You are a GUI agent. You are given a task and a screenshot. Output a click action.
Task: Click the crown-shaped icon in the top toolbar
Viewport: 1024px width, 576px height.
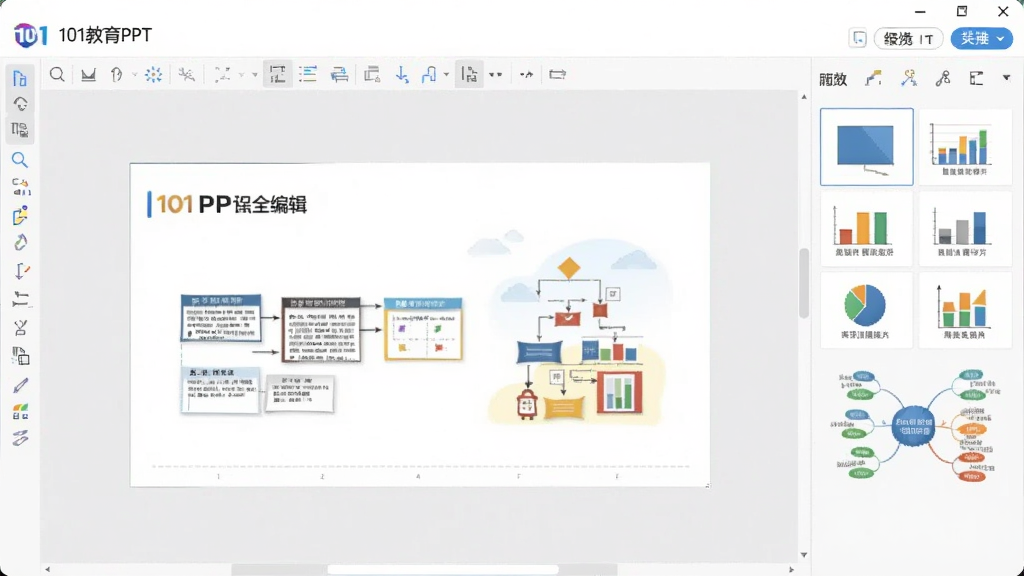point(88,74)
